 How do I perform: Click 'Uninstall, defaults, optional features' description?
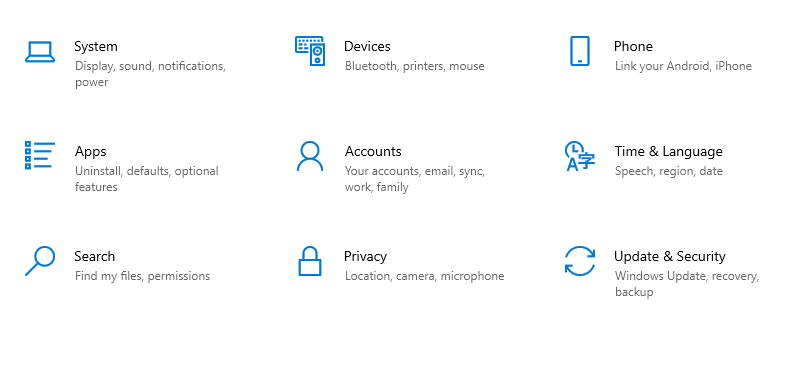point(147,179)
